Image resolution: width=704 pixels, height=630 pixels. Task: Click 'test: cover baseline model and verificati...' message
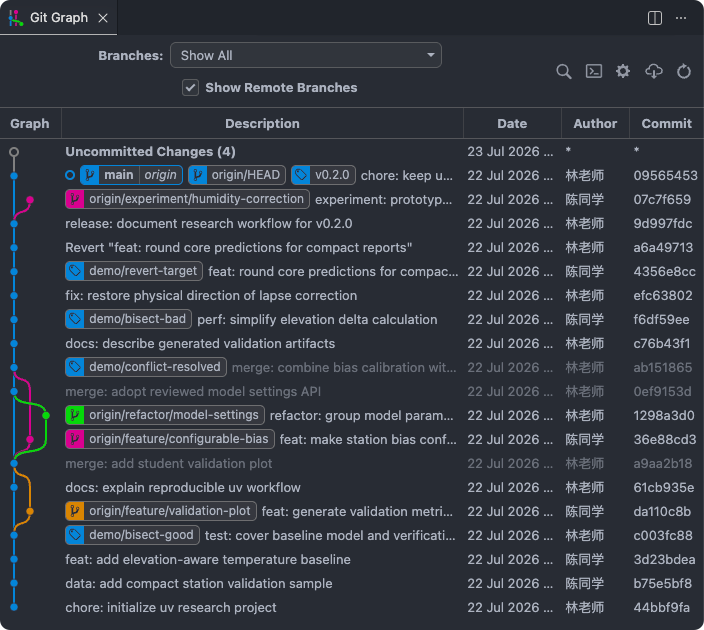[330, 536]
